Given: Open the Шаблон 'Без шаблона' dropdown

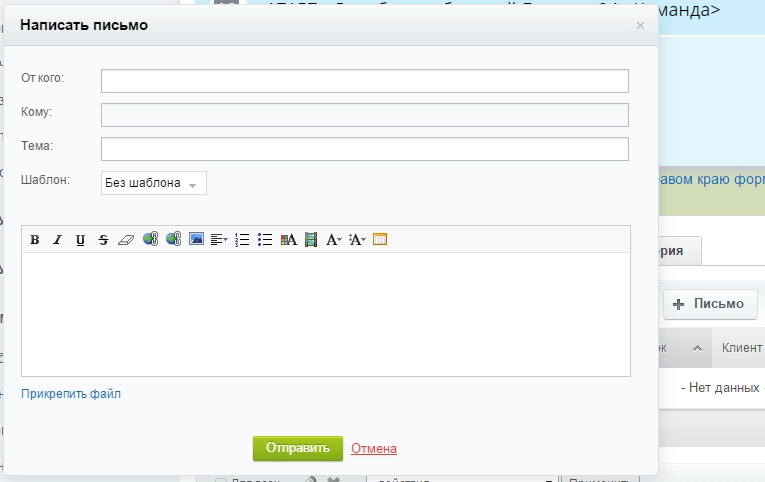Looking at the screenshot, I should pos(153,184).
